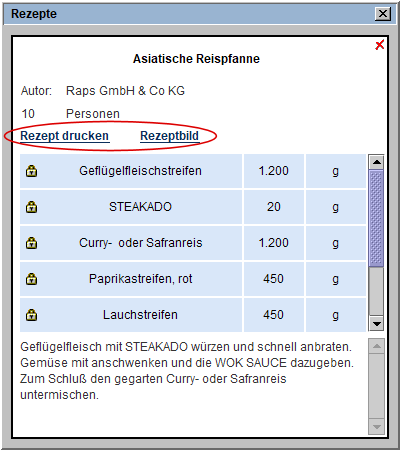Select the Lauchstreifen ingredient row name
Screen dimensions: 400x450
point(140,315)
